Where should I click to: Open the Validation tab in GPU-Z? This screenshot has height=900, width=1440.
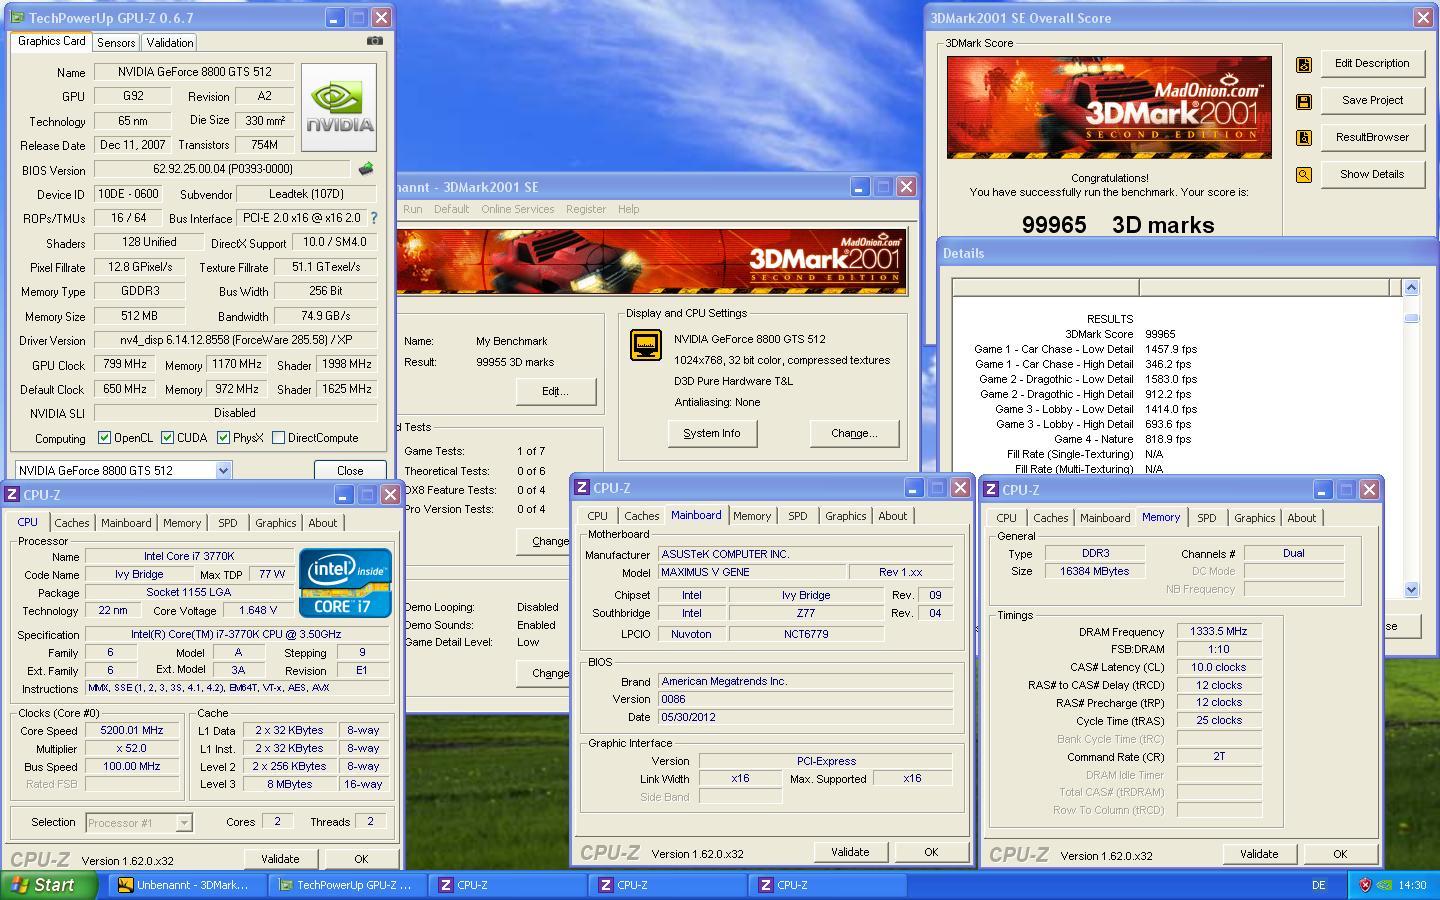click(169, 43)
